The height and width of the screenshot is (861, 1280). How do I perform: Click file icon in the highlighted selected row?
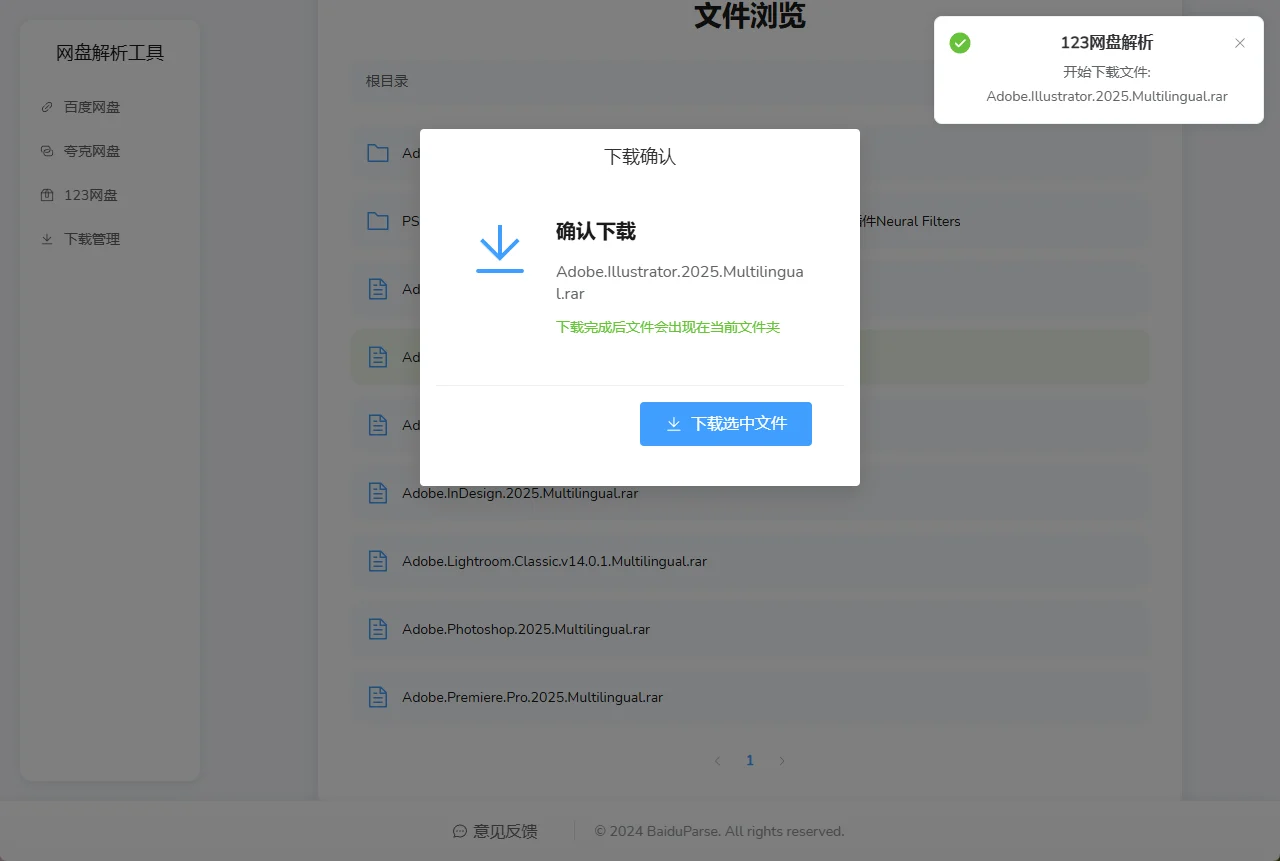pyautogui.click(x=378, y=357)
